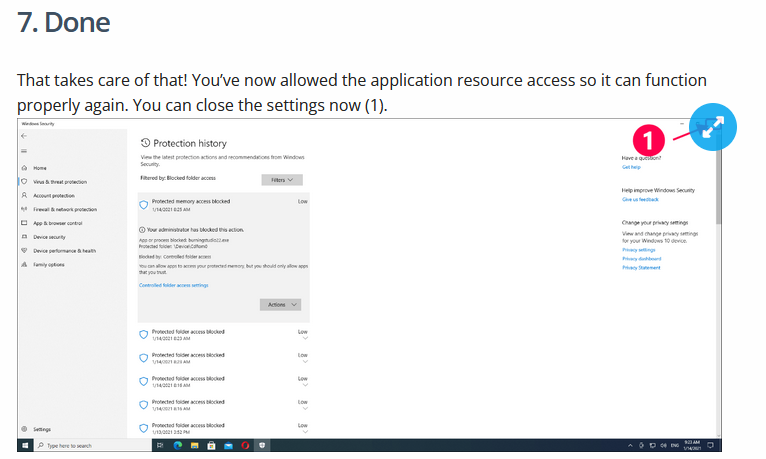Click the Home sidebar icon
Image resolution: width=766 pixels, height=459 pixels.
click(x=23, y=168)
